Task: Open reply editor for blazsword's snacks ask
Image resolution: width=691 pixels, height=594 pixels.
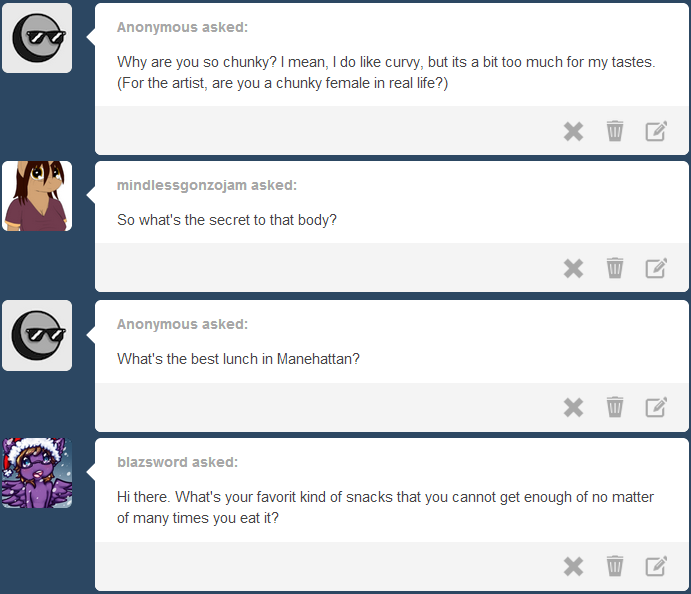Action: tap(656, 566)
